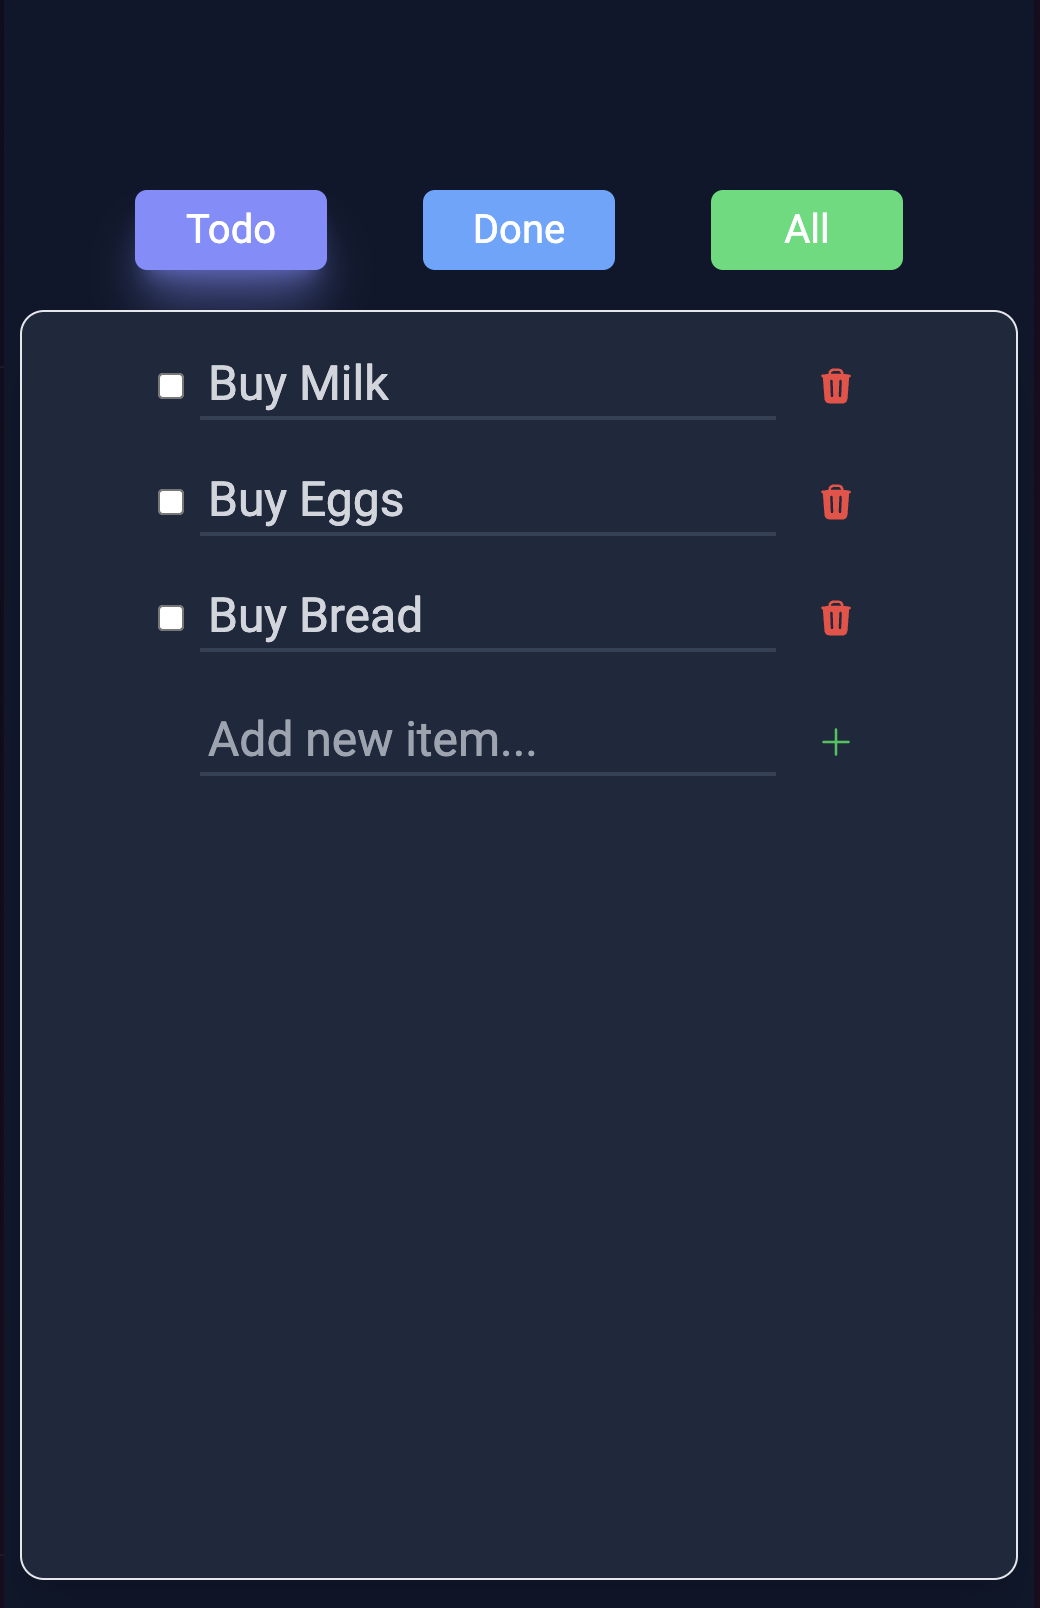Place cursor in Buy Bread text
Image resolution: width=1040 pixels, height=1608 pixels.
click(488, 617)
